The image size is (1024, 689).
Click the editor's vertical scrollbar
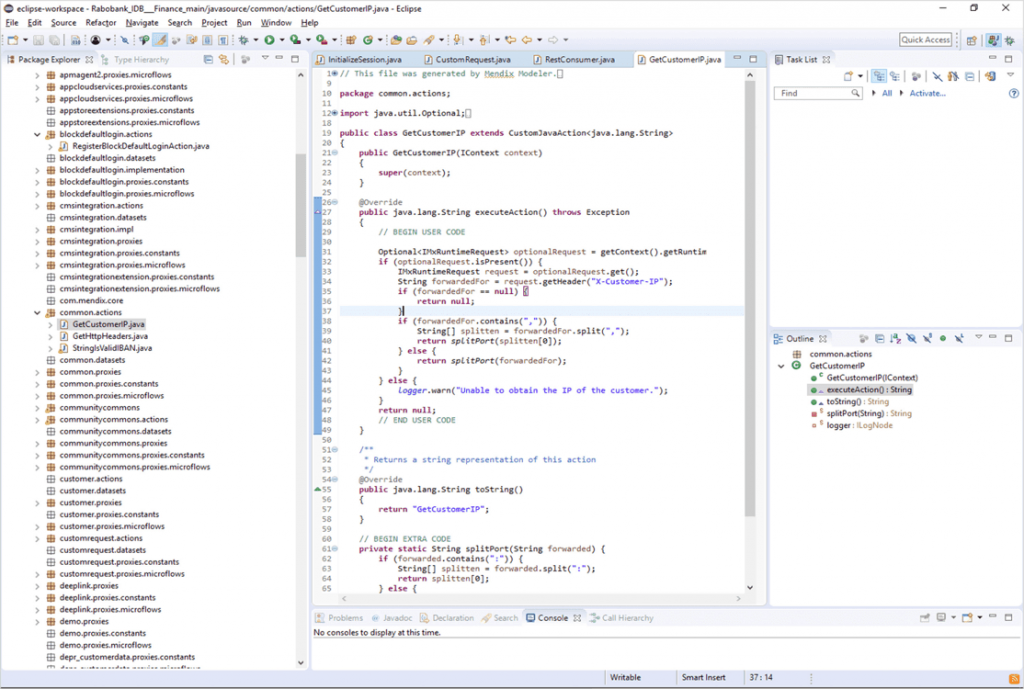751,300
